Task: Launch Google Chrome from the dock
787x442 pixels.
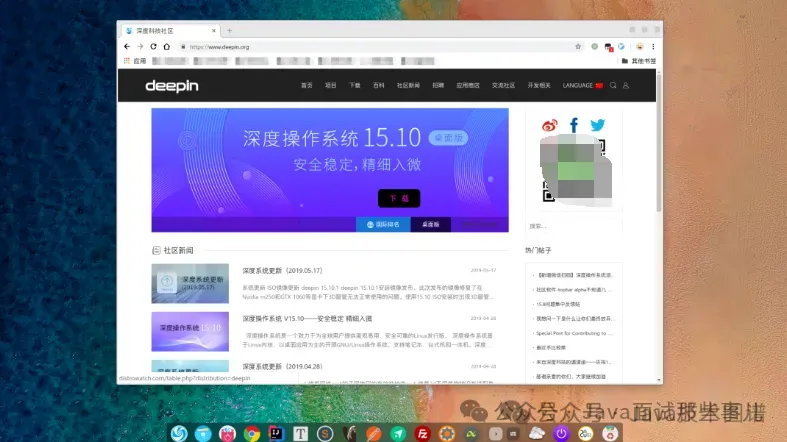Action: click(252, 433)
